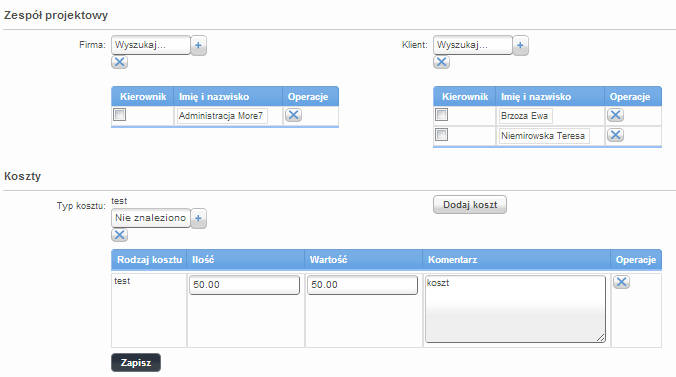The image size is (676, 377).
Task: Click the Niemirowska Teresa name field
Action: coord(544,136)
